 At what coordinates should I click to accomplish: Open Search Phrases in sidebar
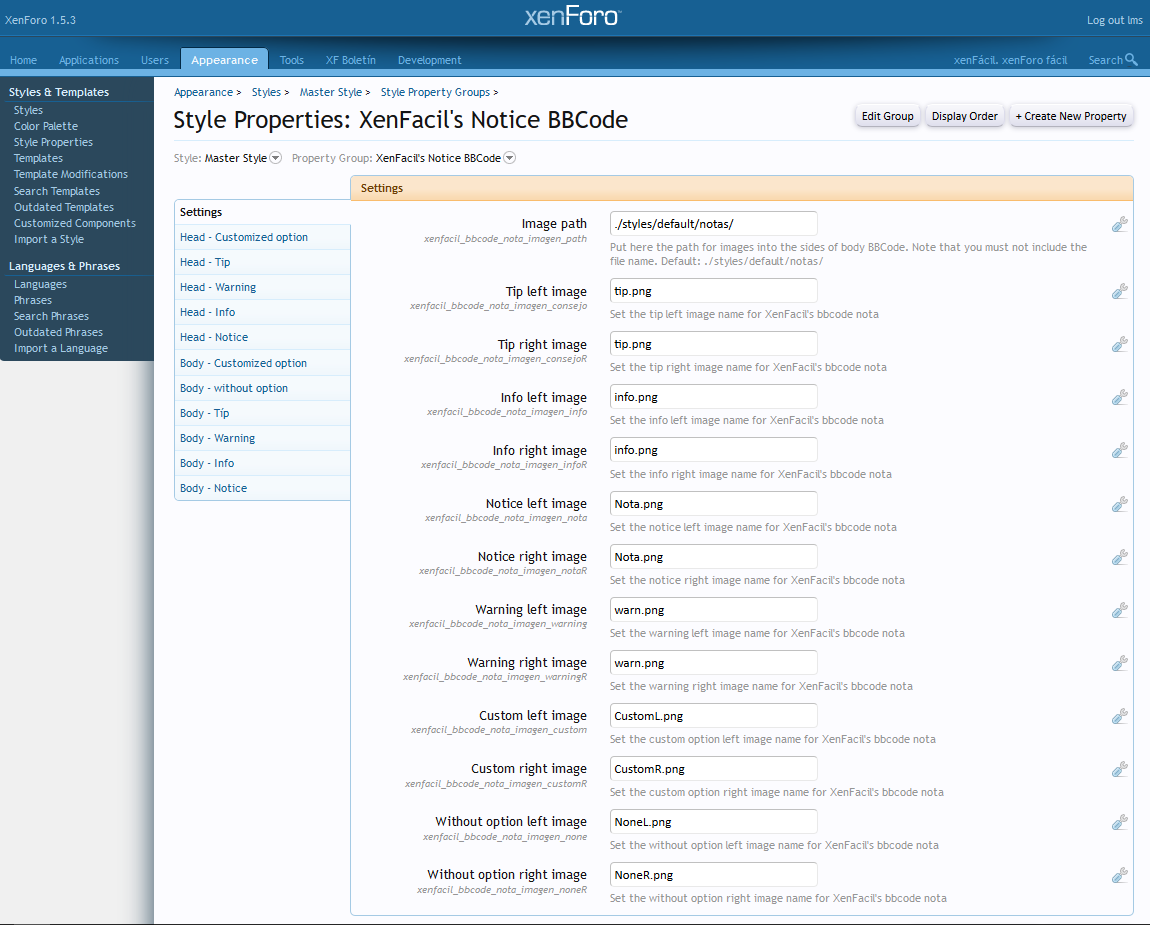(x=51, y=316)
